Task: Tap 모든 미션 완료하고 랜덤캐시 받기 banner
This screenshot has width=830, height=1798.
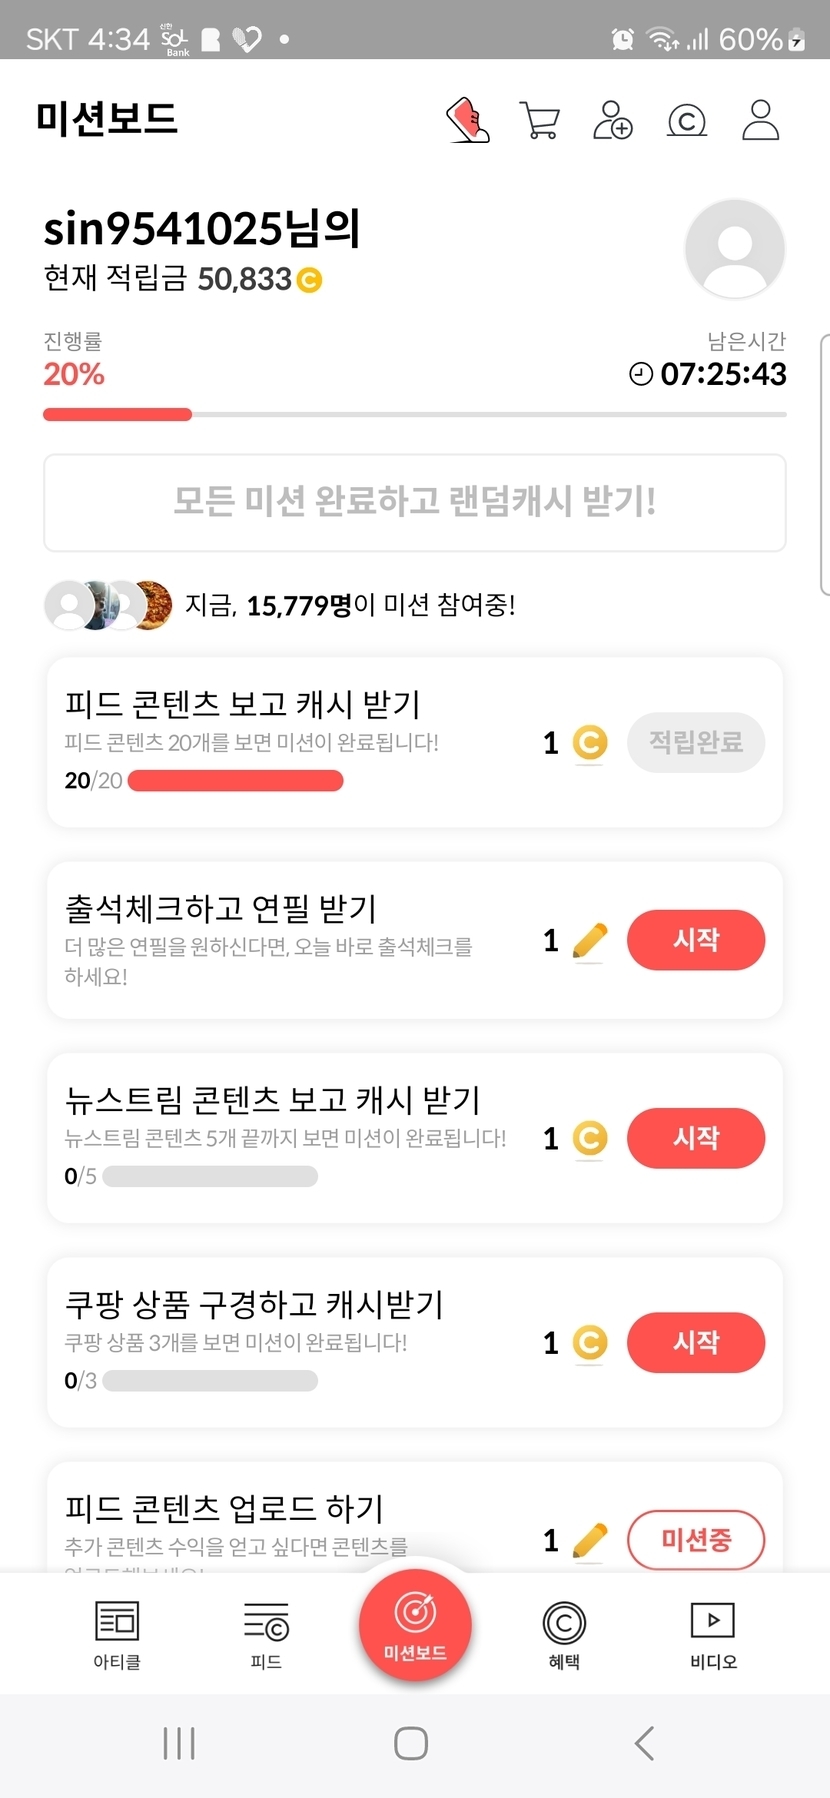Action: 415,502
